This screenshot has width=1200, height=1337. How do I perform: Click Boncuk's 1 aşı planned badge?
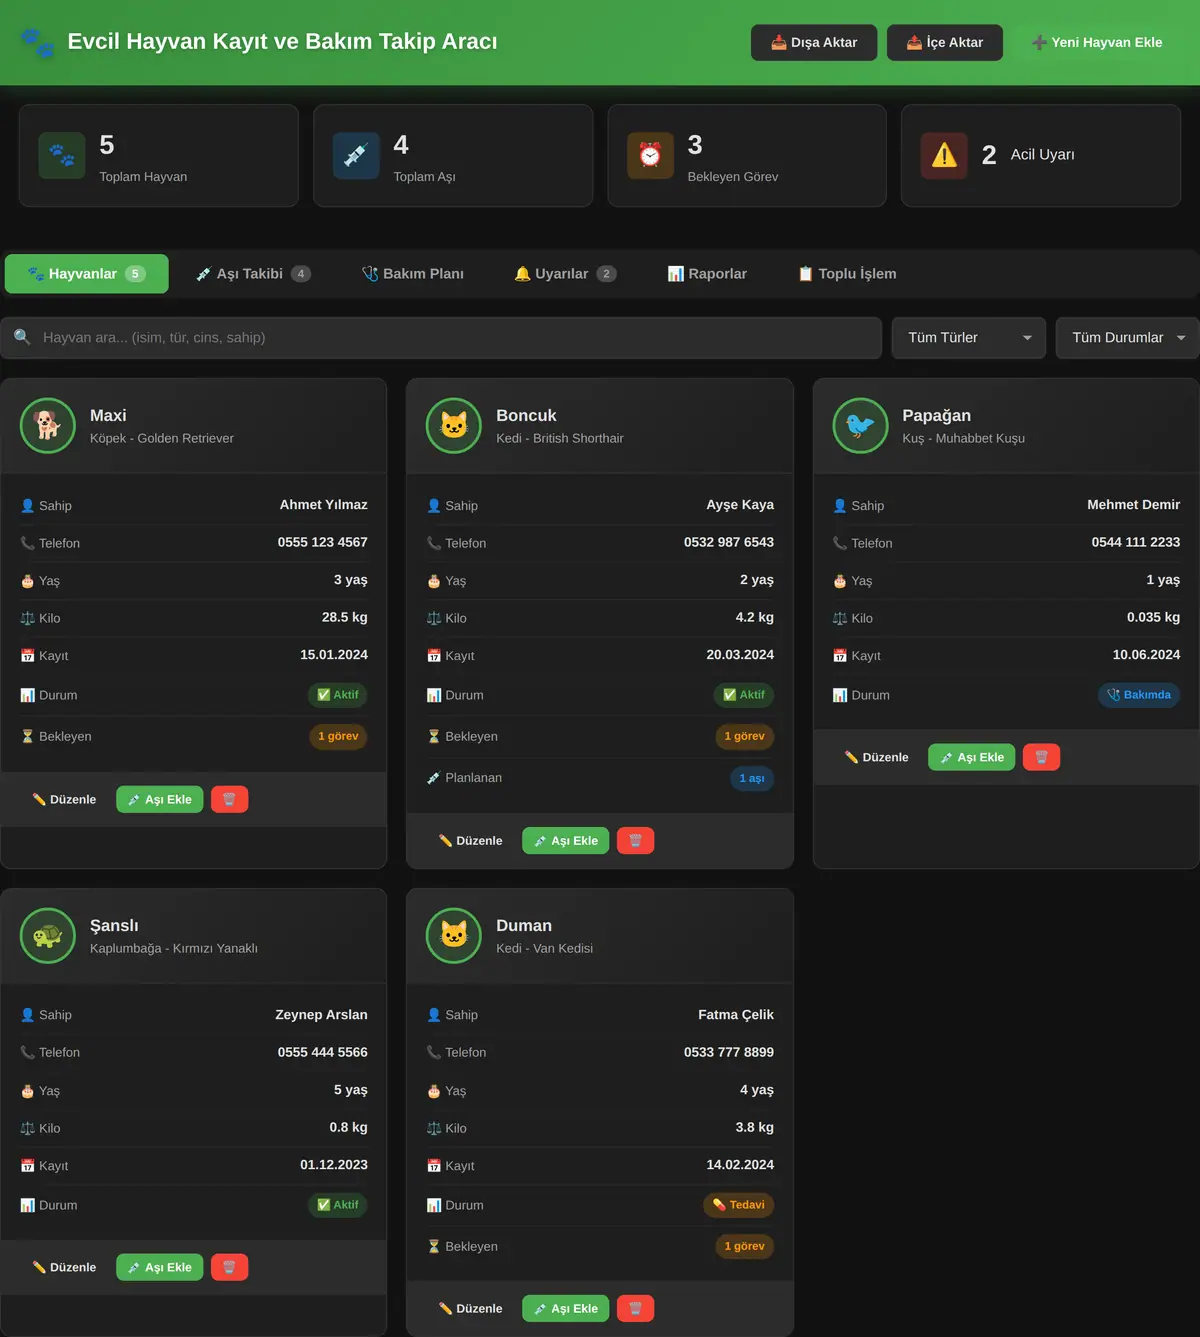(751, 779)
